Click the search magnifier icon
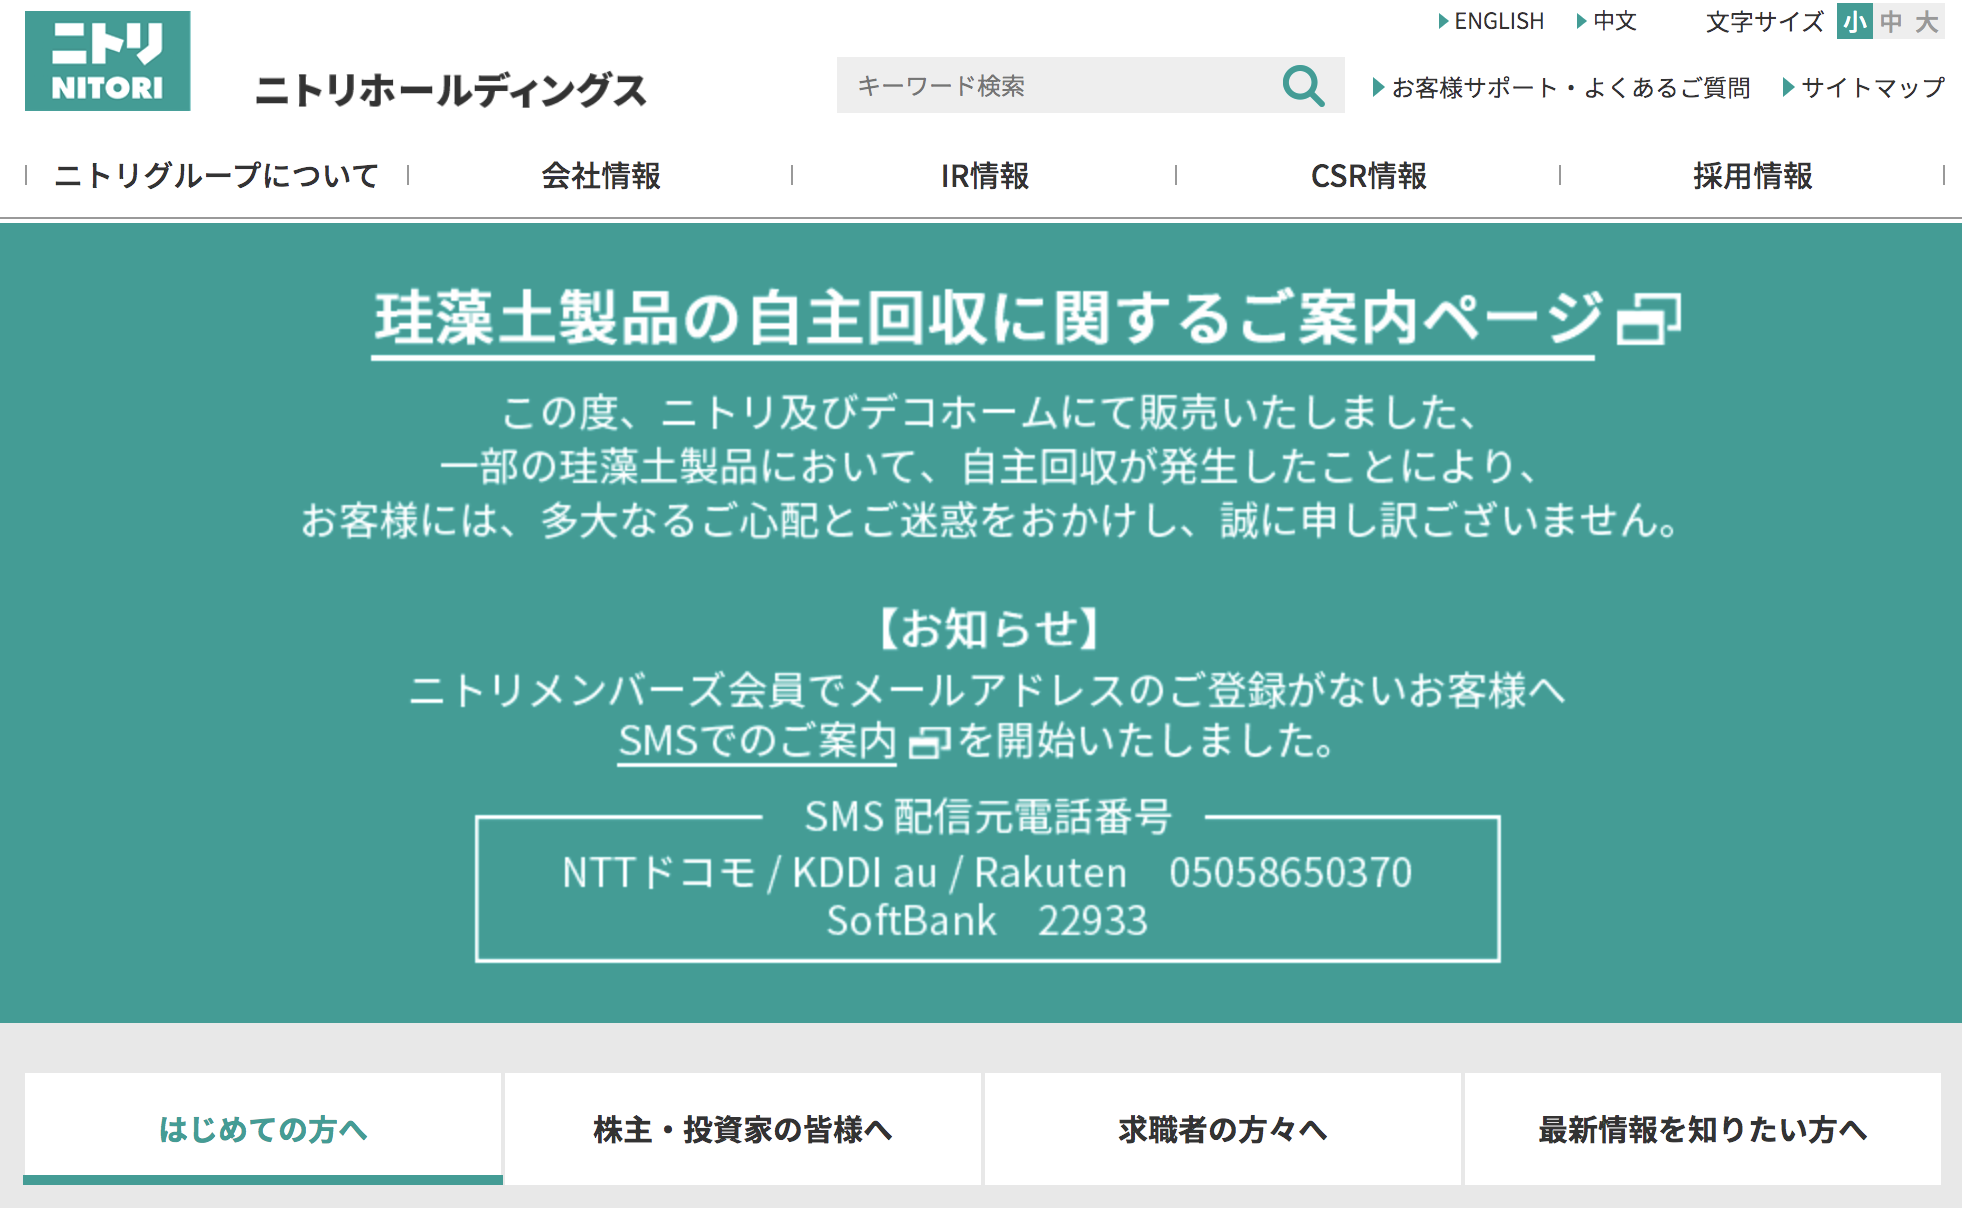Image resolution: width=1962 pixels, height=1208 pixels. coord(1303,86)
